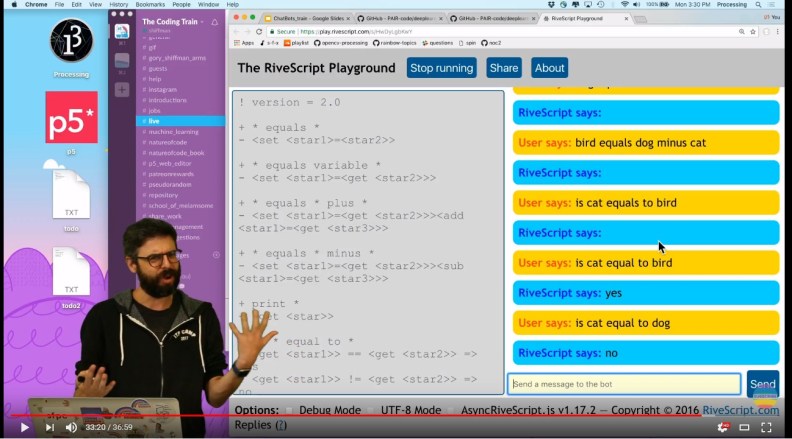This screenshot has height=439, width=792.
Task: Open the opencv-processing bookmark
Action: tap(341, 43)
